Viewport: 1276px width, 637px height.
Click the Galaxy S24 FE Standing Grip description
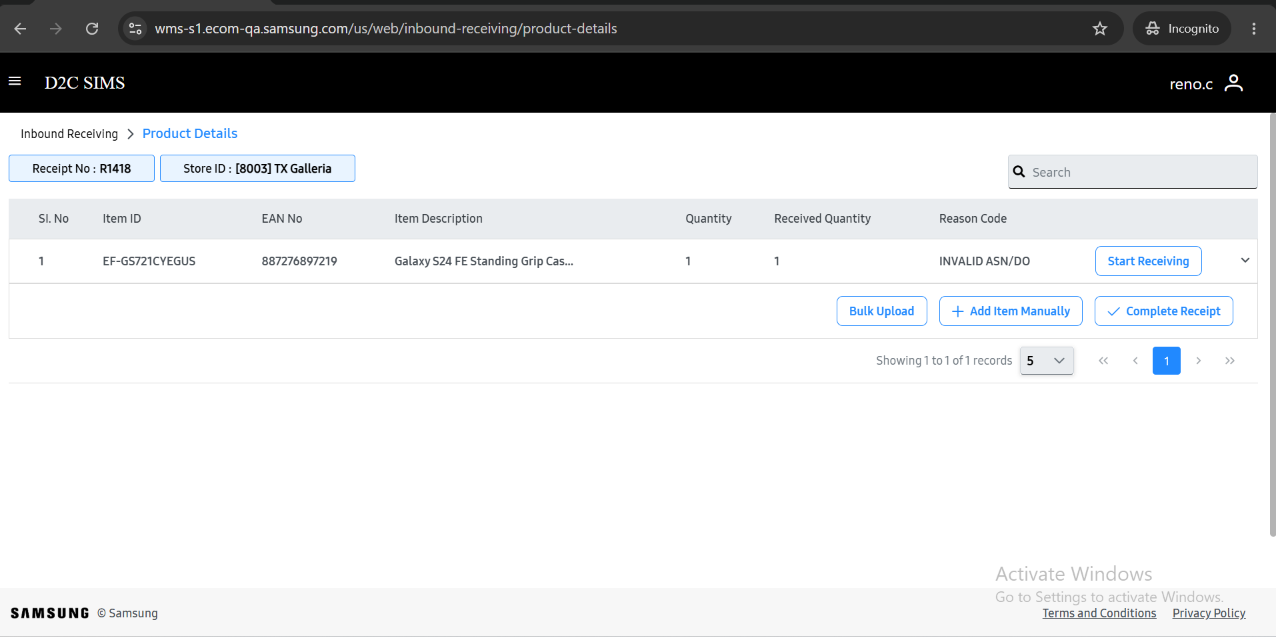pyautogui.click(x=484, y=261)
